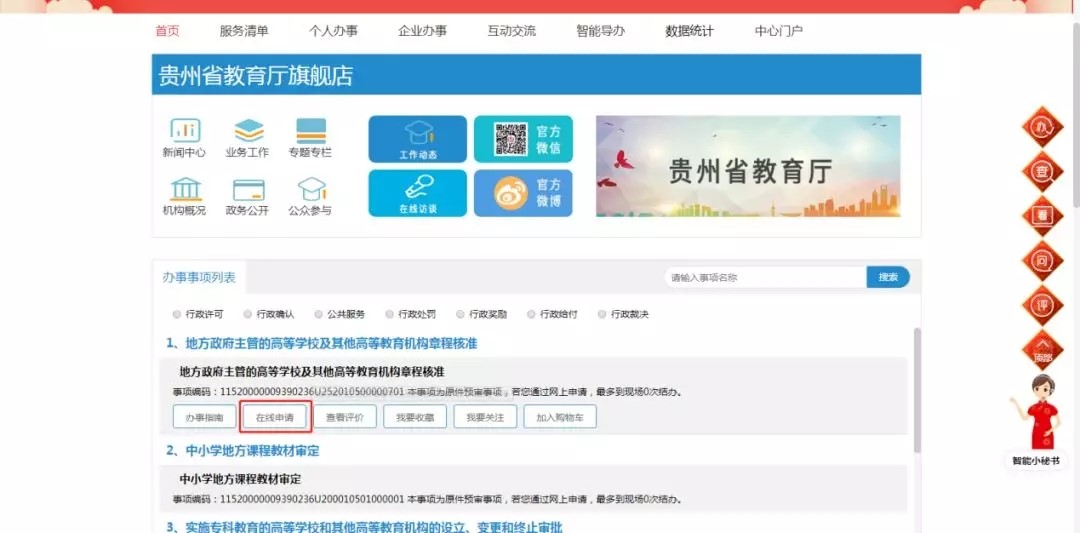Click the 我要收藏 button

tap(415, 417)
